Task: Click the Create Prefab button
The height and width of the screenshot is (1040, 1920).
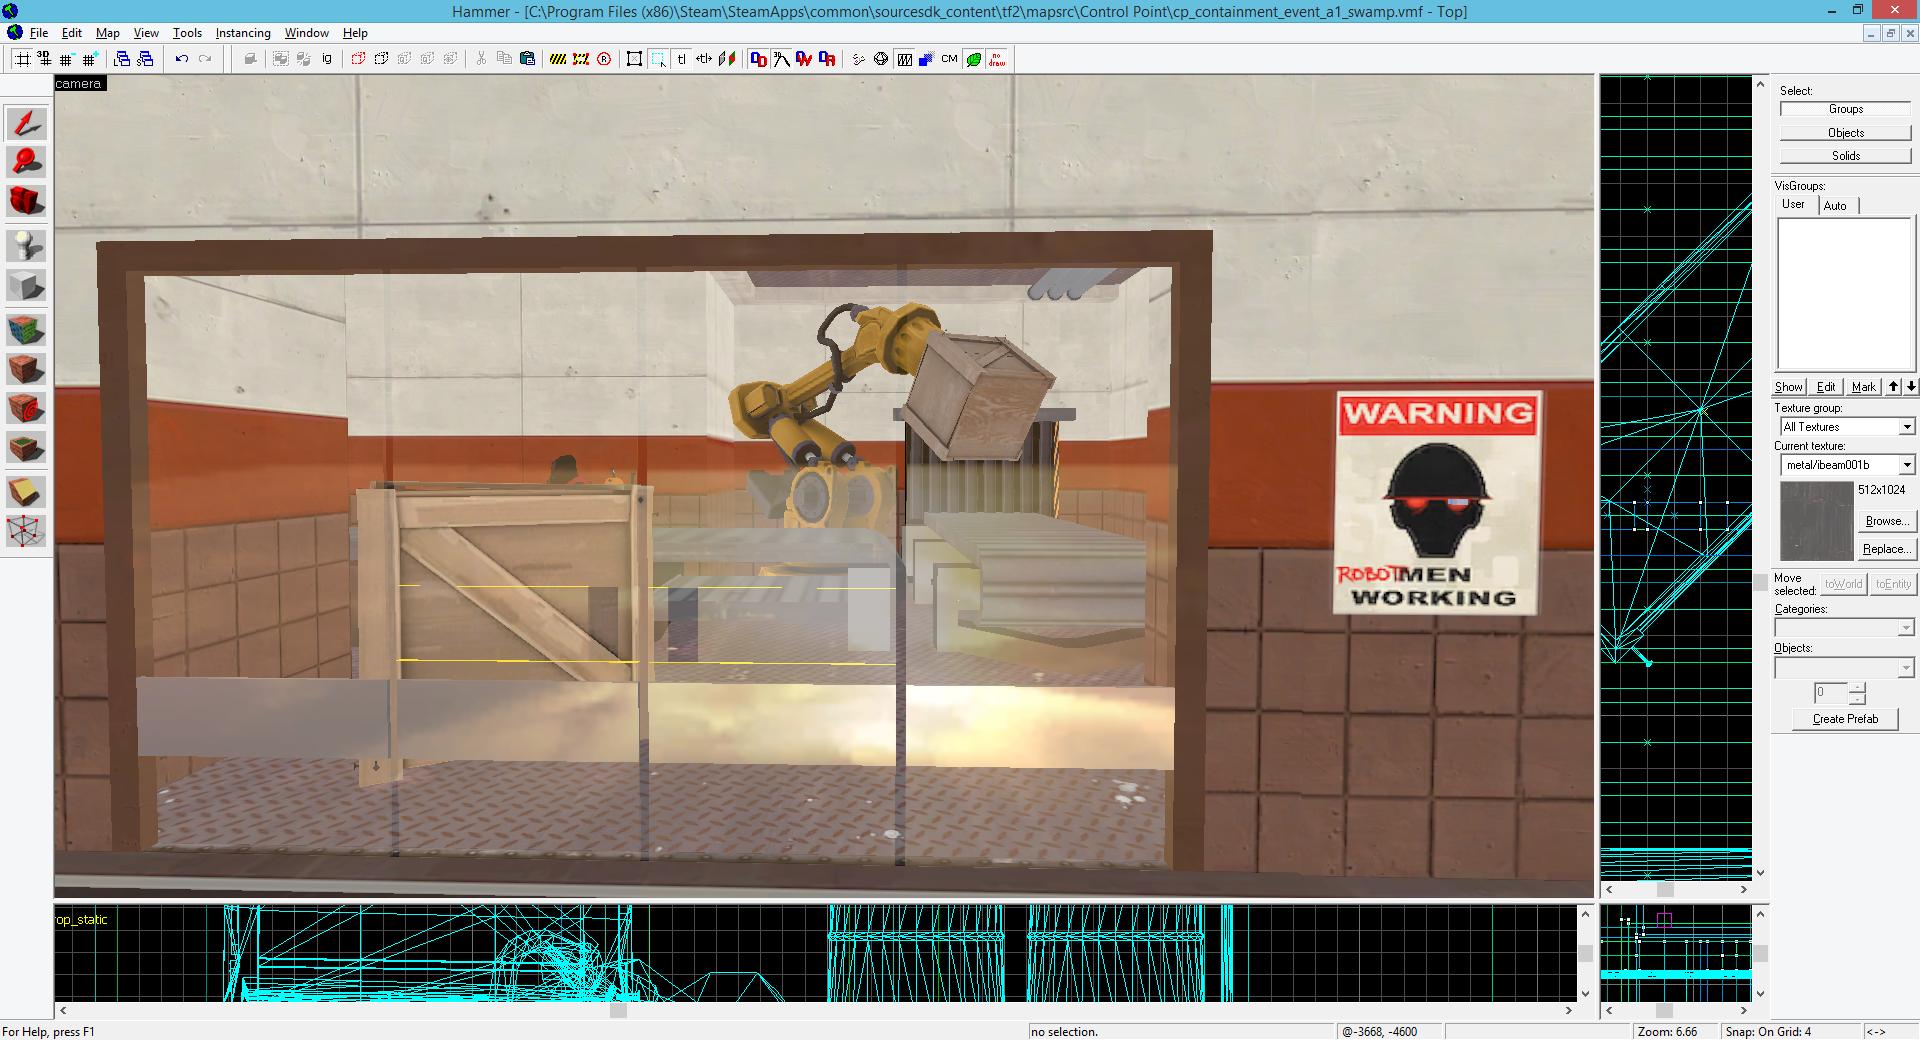Action: pos(1845,719)
